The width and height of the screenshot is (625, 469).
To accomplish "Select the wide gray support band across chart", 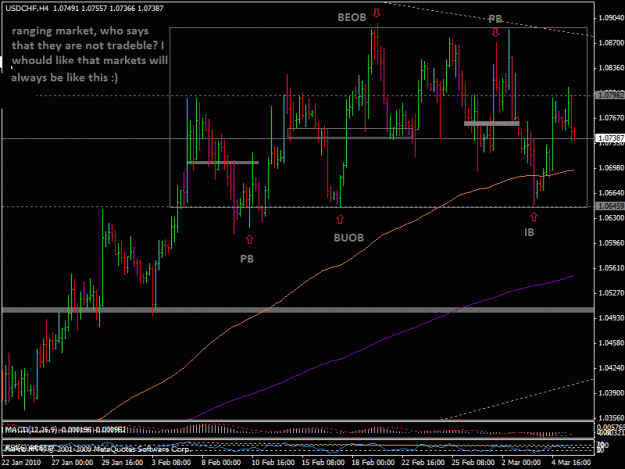I will tap(298, 310).
